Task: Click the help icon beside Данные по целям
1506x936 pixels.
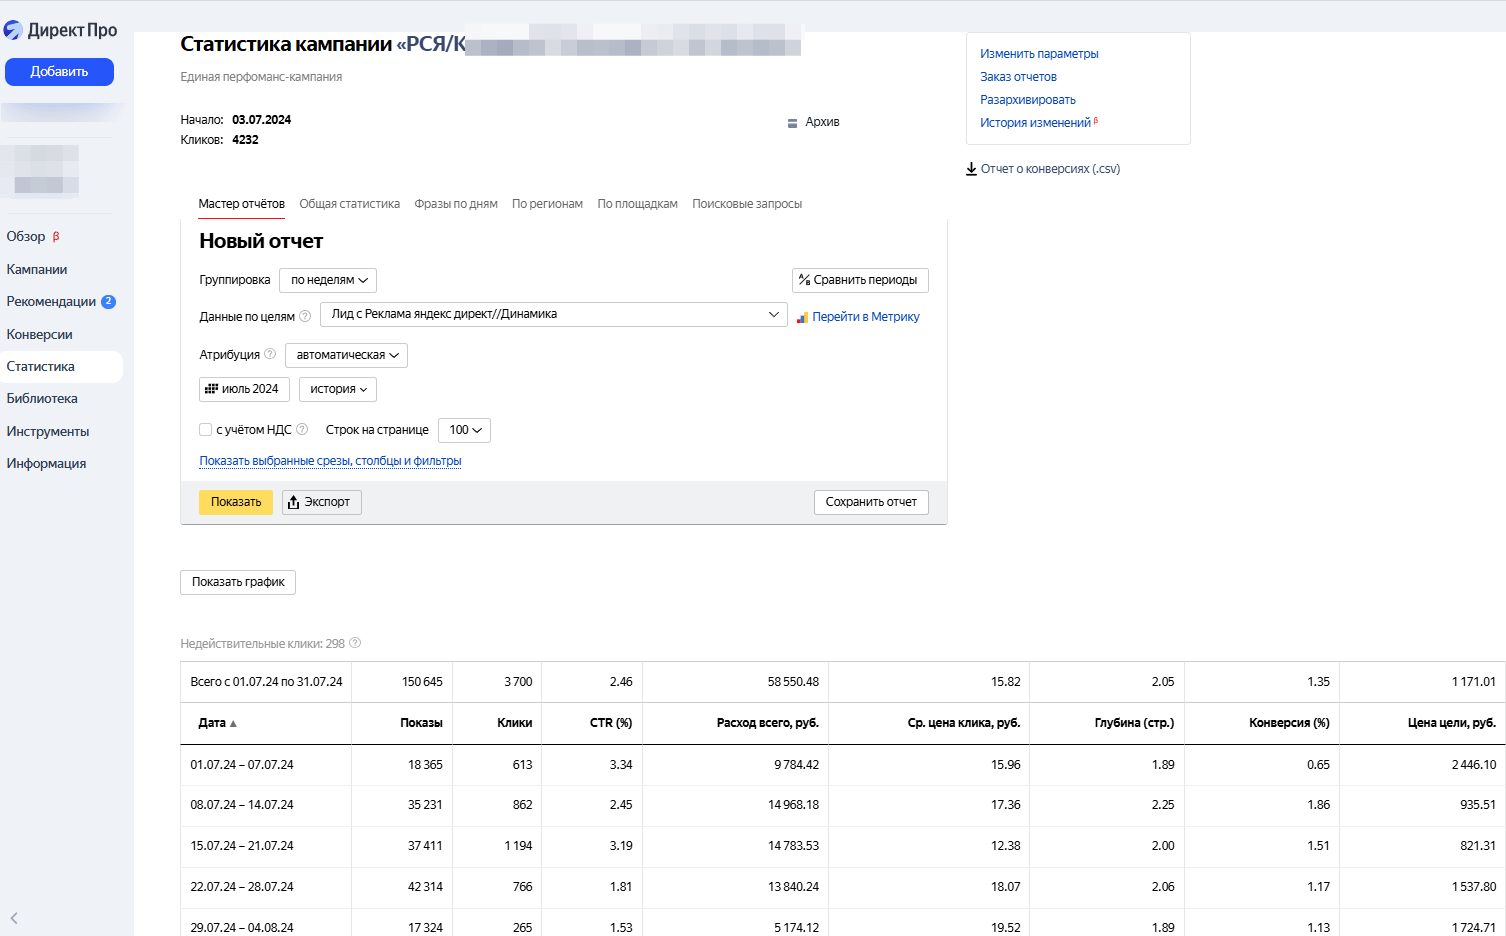Action: coord(305,317)
